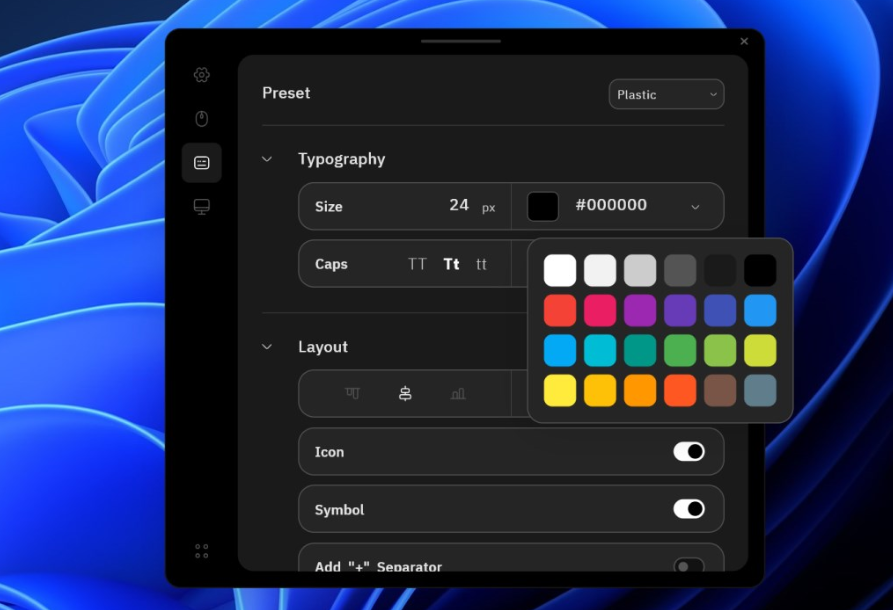Viewport: 893px width, 610px height.
Task: Pick the deep violet swatch
Action: 680,310
